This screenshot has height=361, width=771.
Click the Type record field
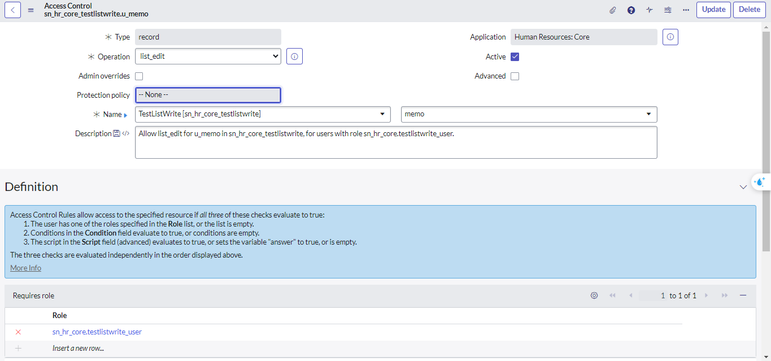pos(208,37)
